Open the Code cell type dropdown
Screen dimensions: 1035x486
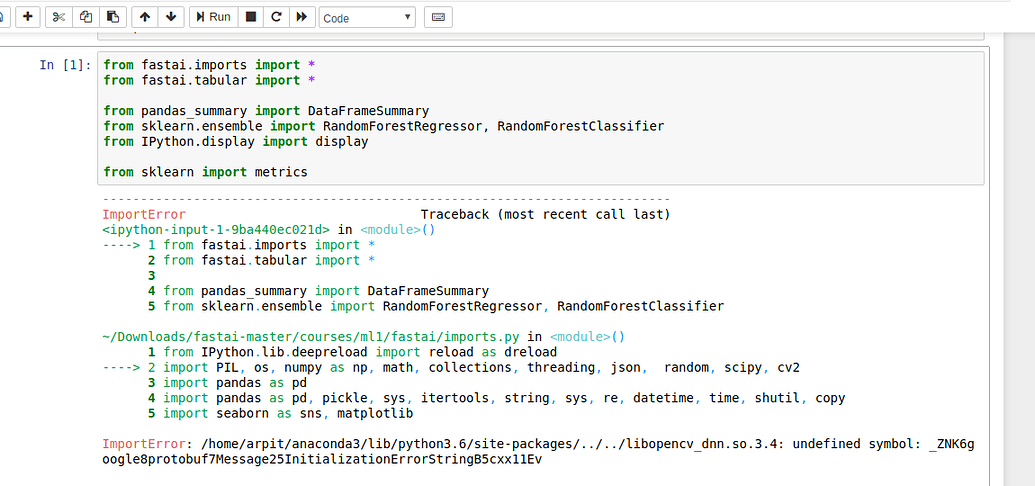pos(367,18)
